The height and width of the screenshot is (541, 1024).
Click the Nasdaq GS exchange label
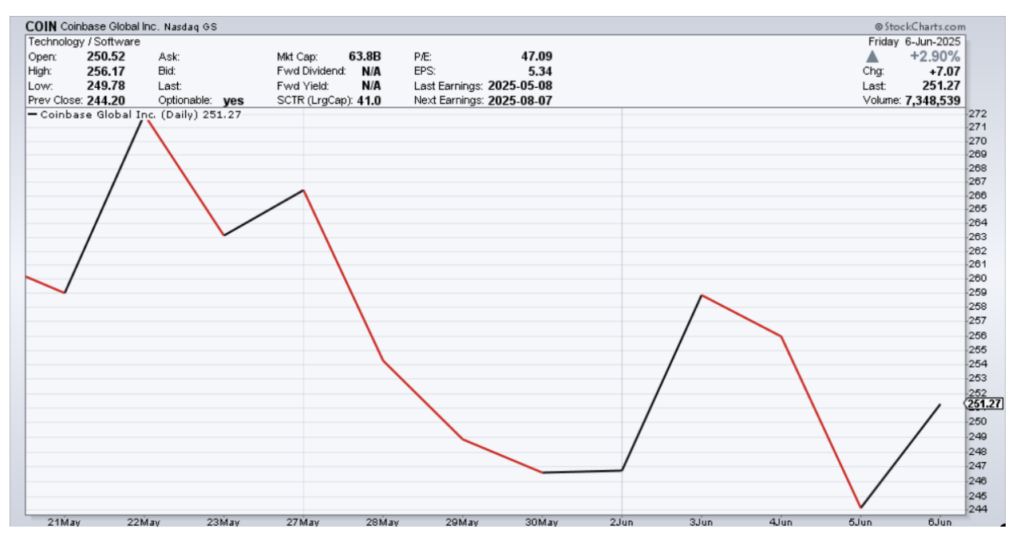190,27
